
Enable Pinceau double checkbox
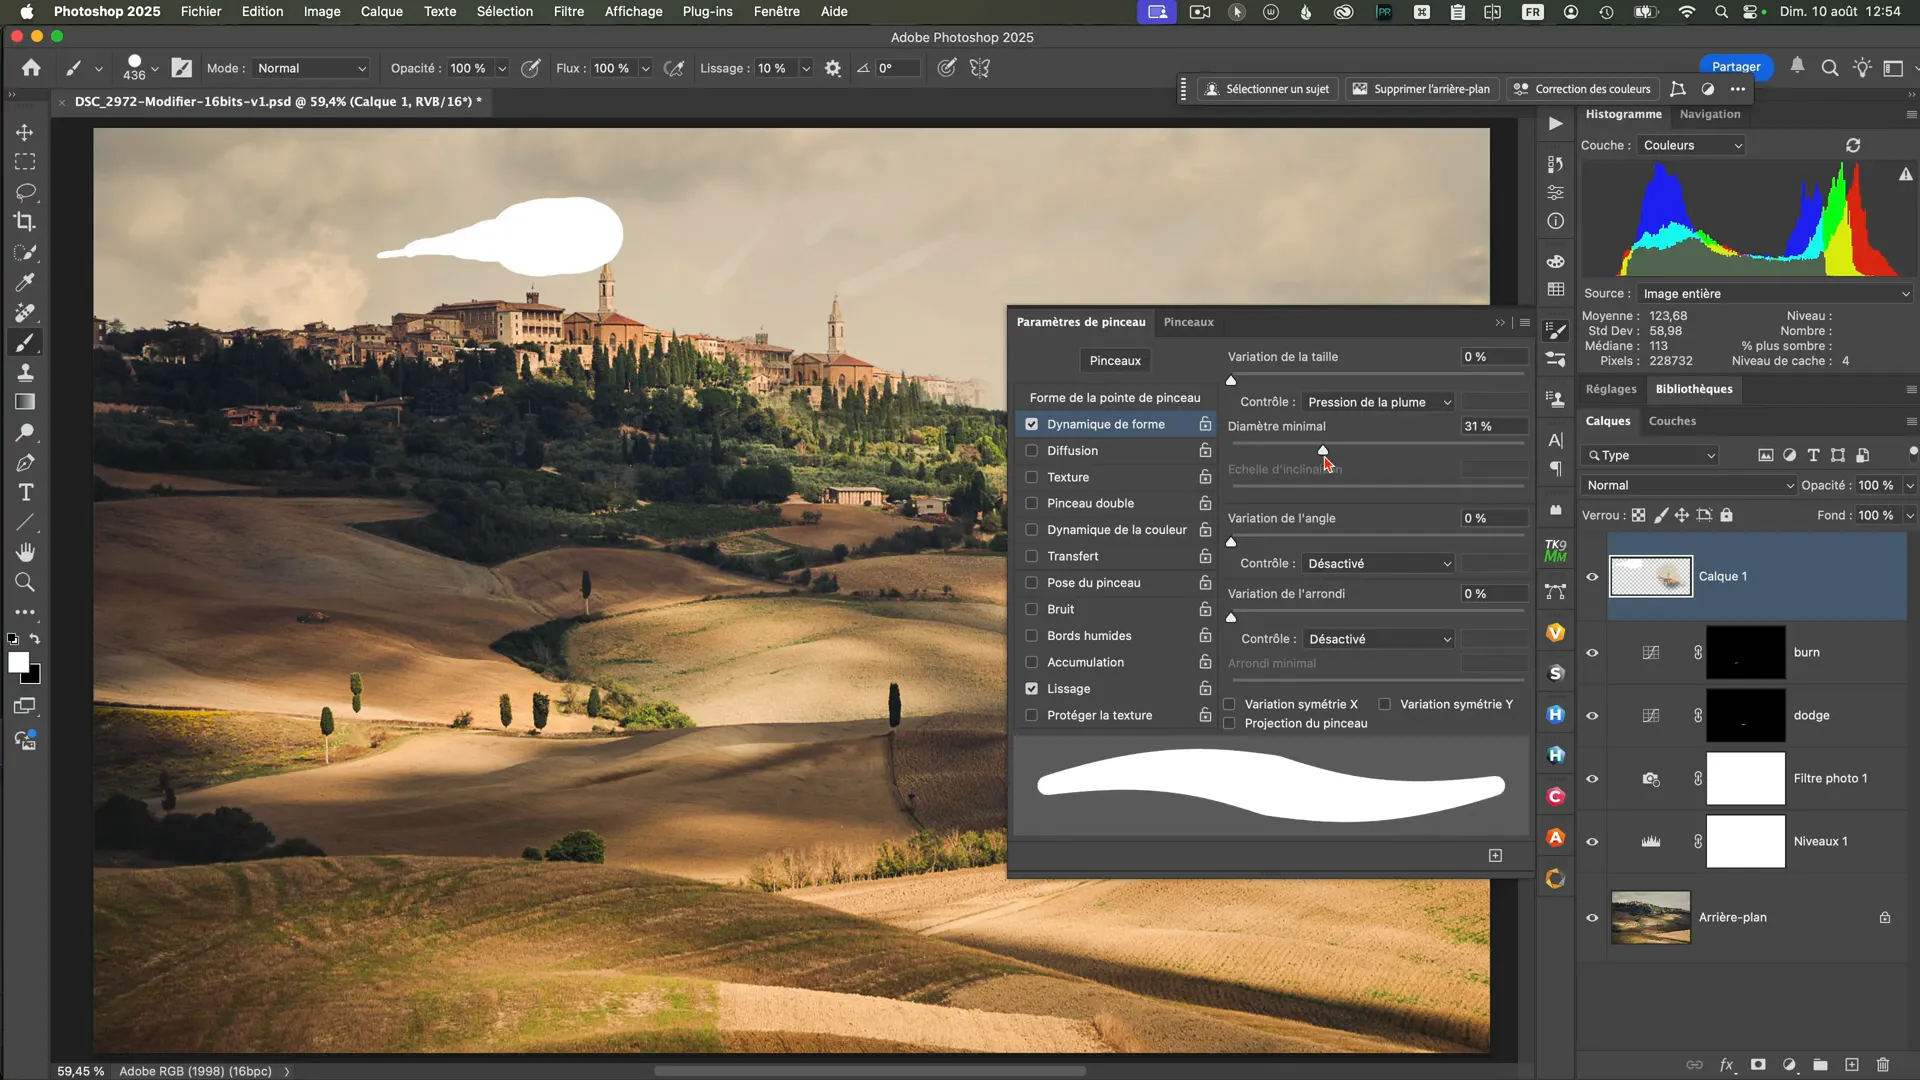pos(1031,503)
